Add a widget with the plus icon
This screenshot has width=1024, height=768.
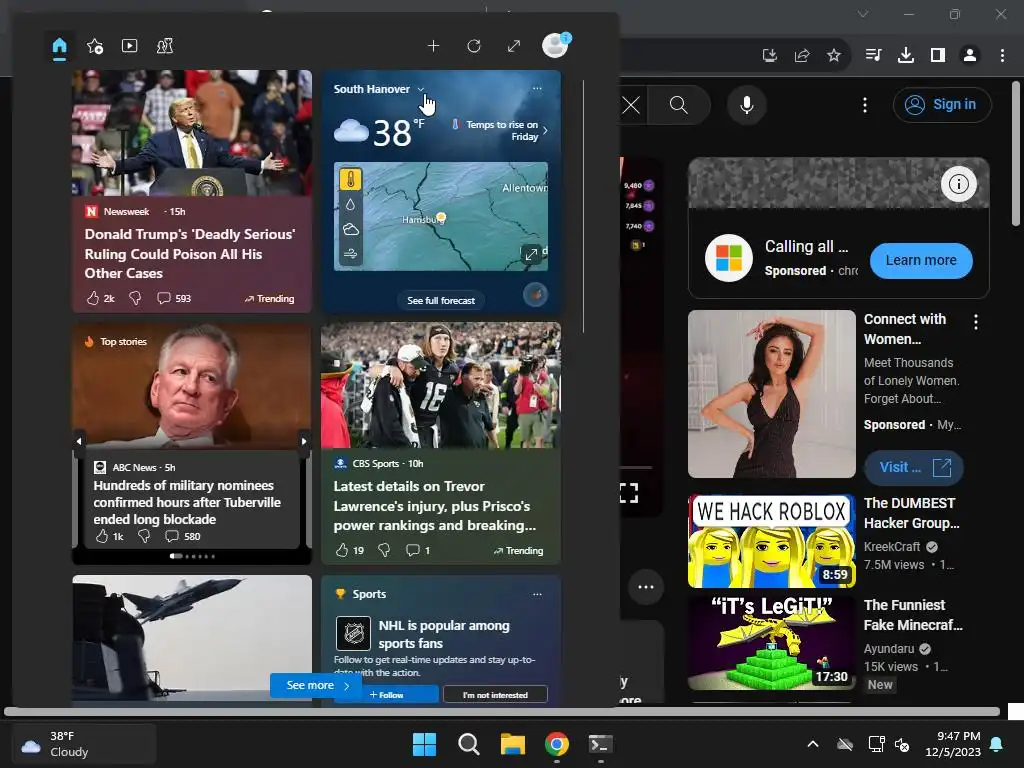[x=434, y=46]
